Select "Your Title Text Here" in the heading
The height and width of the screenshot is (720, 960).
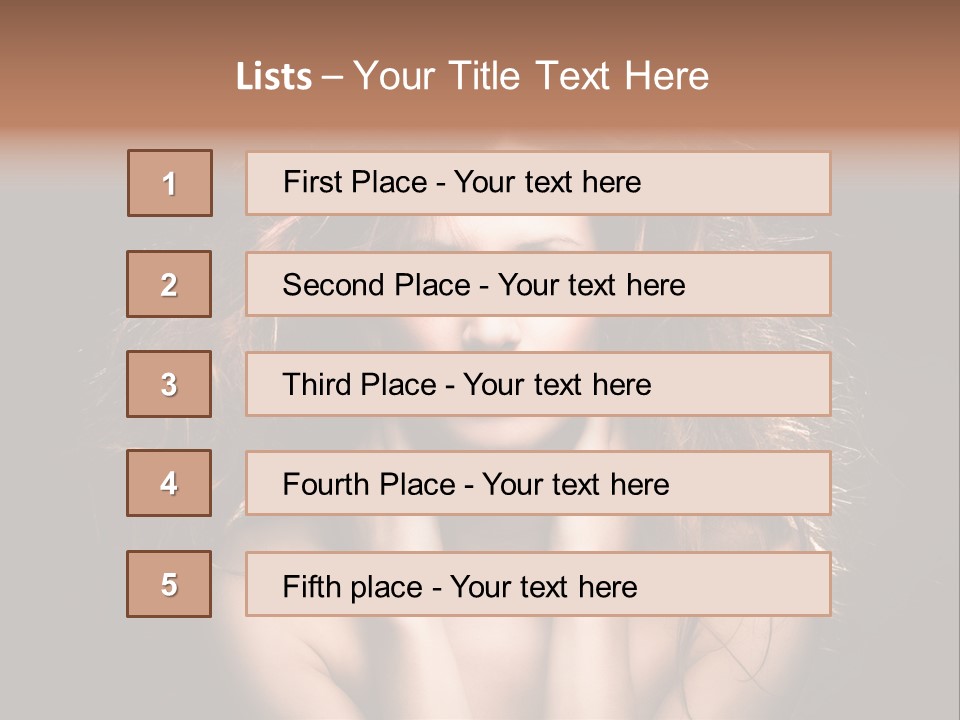pyautogui.click(x=532, y=76)
